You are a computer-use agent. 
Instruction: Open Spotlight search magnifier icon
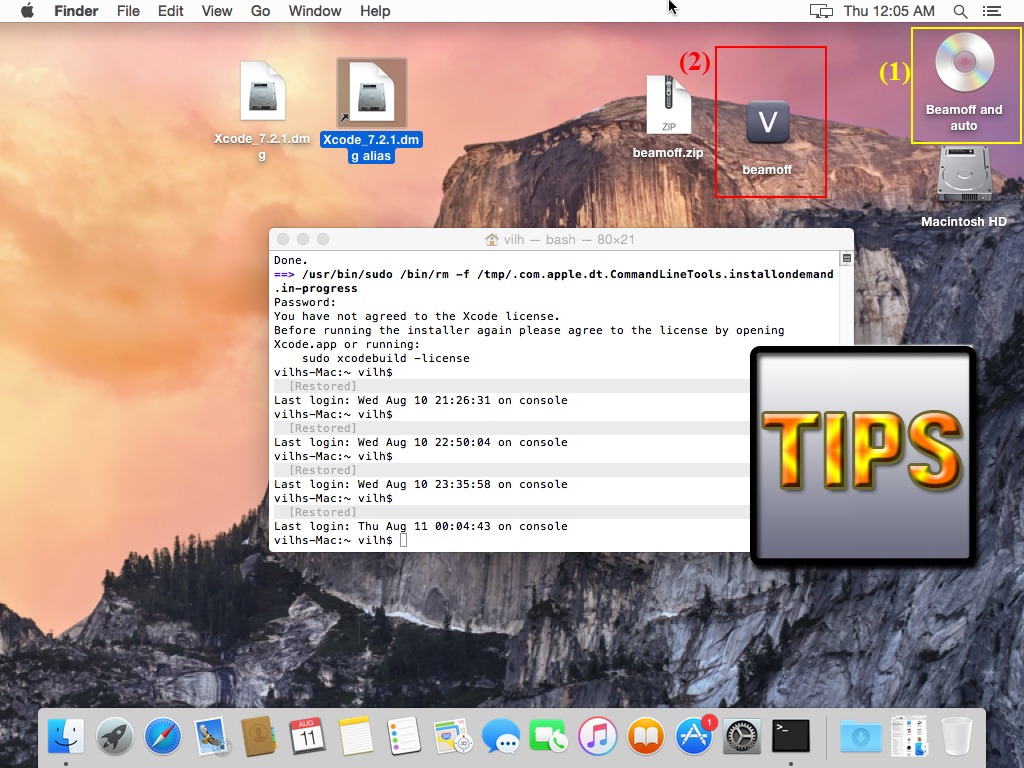(x=960, y=11)
